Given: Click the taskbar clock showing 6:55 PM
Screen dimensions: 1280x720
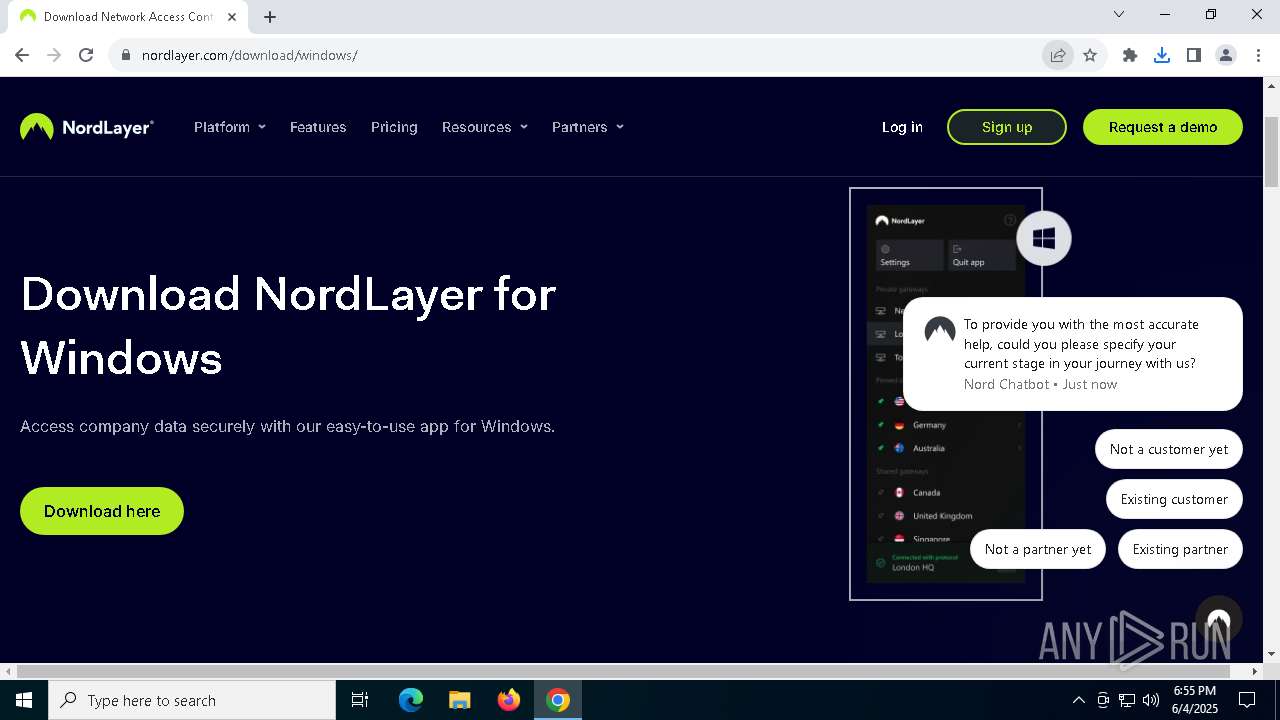Looking at the screenshot, I should pyautogui.click(x=1194, y=700).
